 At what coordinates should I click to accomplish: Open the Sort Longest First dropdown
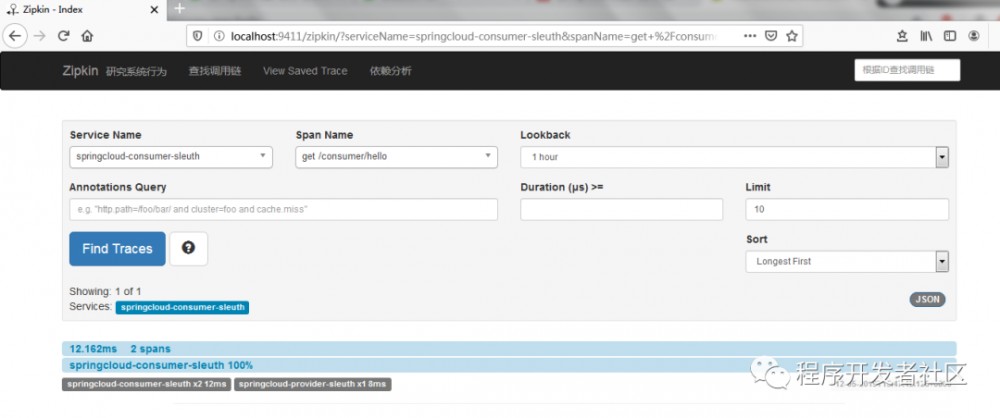point(847,262)
